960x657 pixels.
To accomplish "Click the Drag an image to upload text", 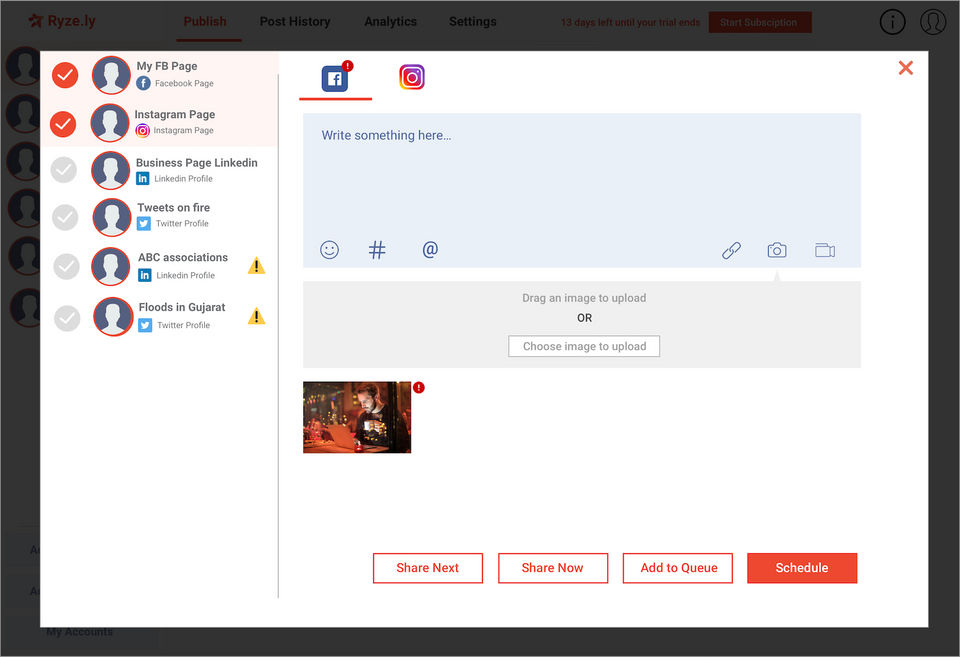I will pyautogui.click(x=584, y=298).
